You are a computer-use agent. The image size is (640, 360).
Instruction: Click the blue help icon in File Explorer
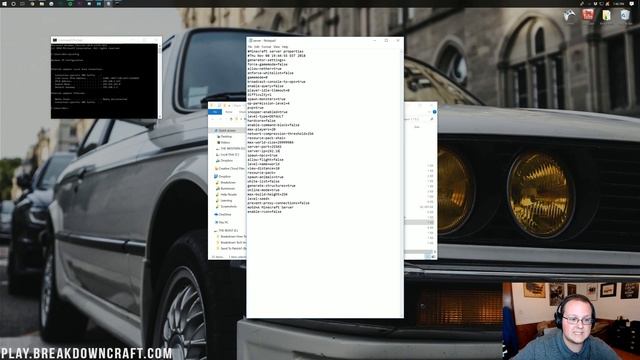(434, 111)
